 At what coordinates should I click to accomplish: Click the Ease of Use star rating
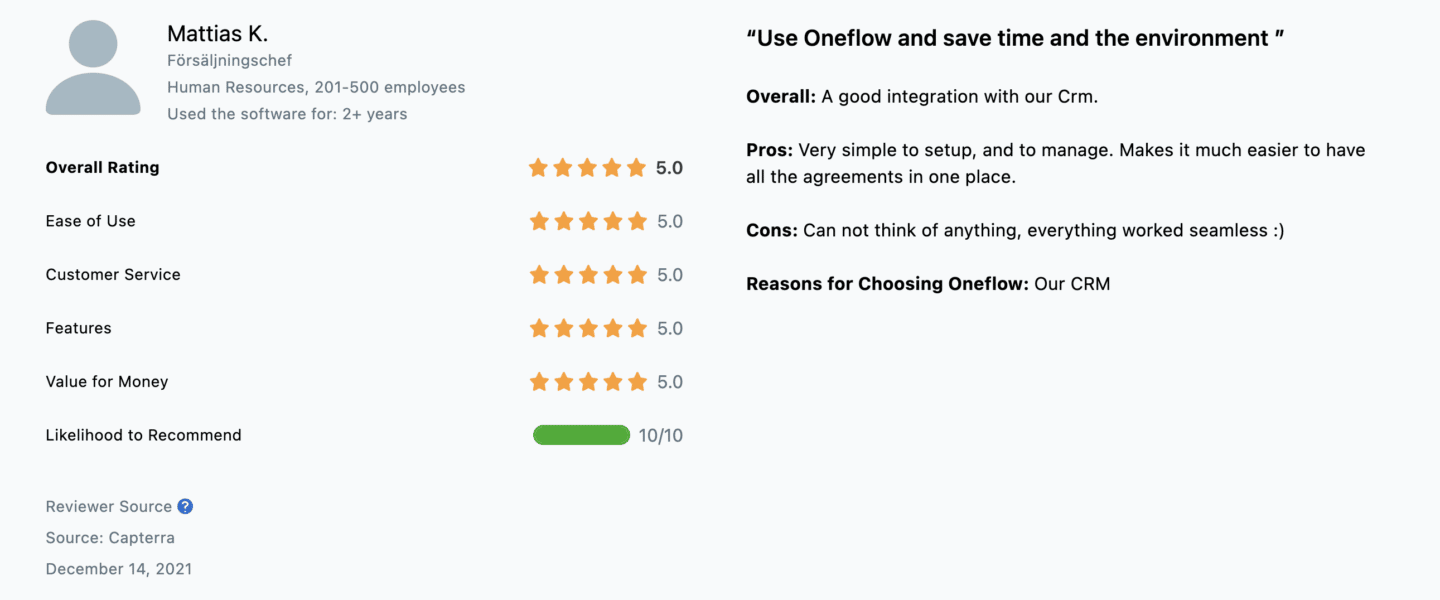[587, 221]
